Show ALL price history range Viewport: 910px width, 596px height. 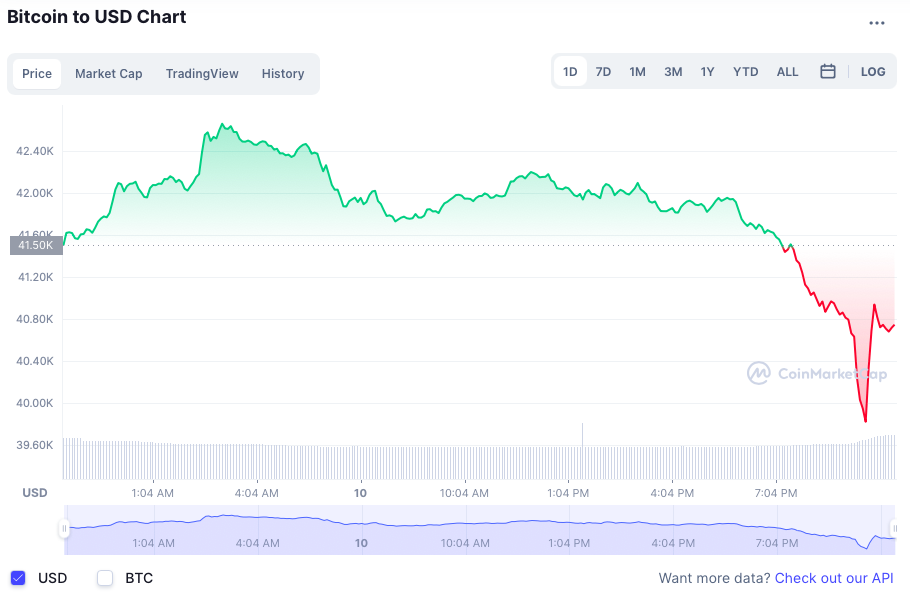click(788, 72)
